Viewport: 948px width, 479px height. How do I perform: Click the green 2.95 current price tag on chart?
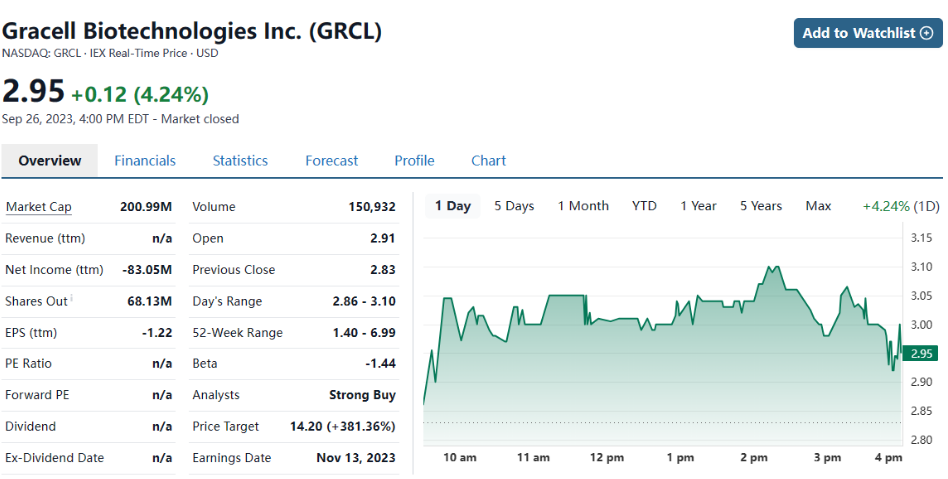922,353
